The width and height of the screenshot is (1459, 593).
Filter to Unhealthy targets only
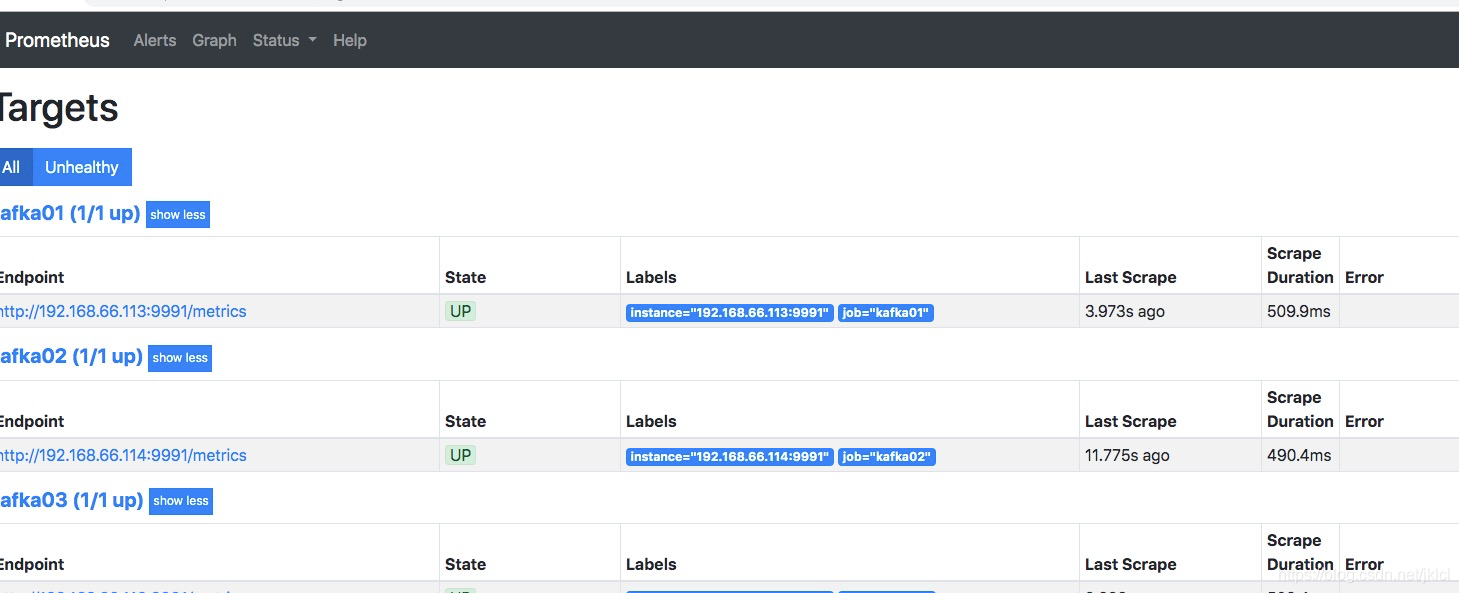coord(82,167)
